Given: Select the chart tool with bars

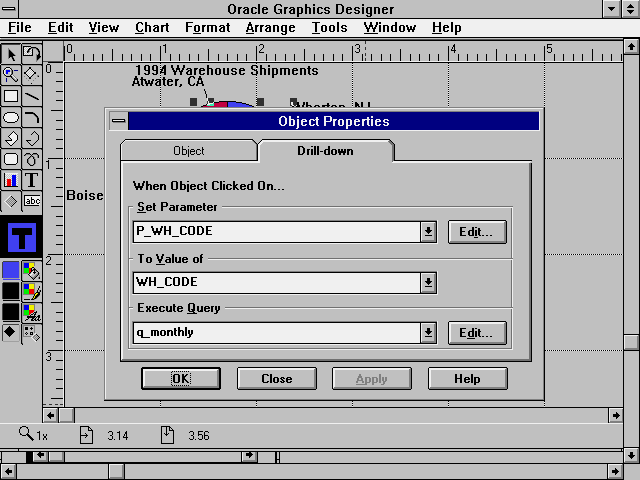Looking at the screenshot, I should pyautogui.click(x=11, y=180).
